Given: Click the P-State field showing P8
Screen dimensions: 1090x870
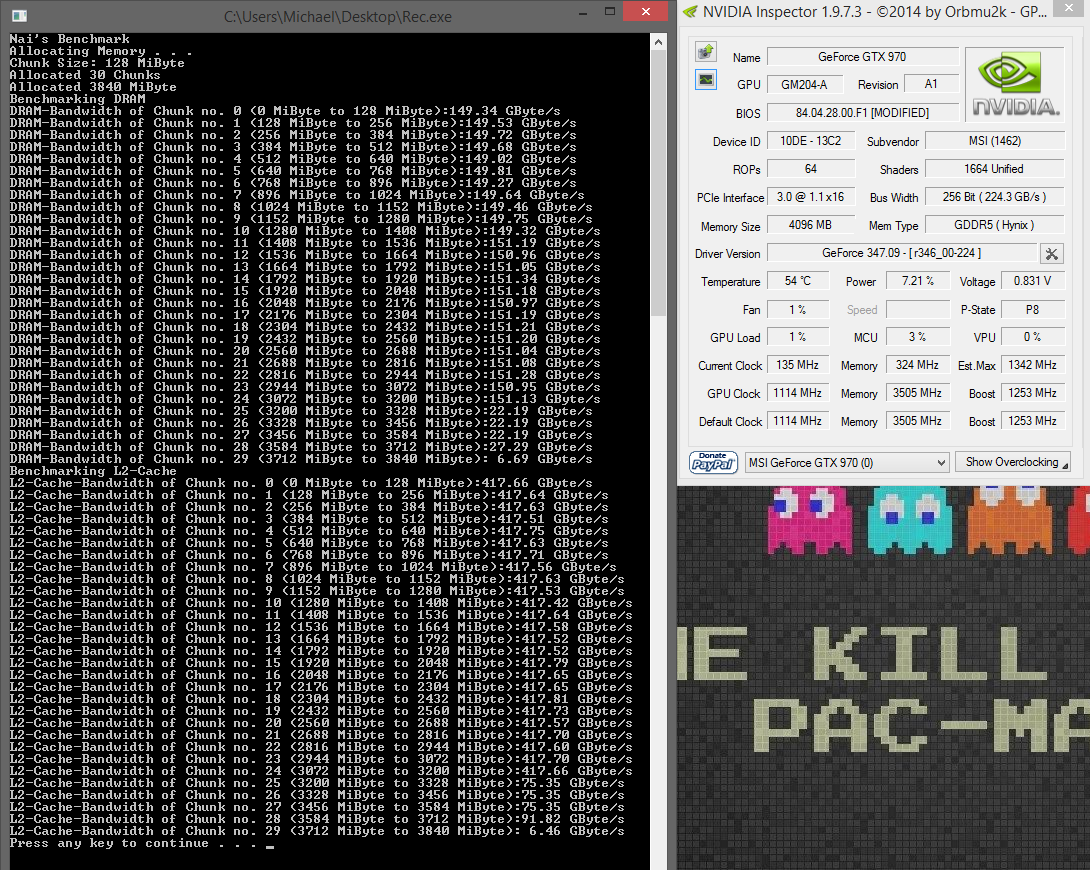Looking at the screenshot, I should tap(1033, 309).
